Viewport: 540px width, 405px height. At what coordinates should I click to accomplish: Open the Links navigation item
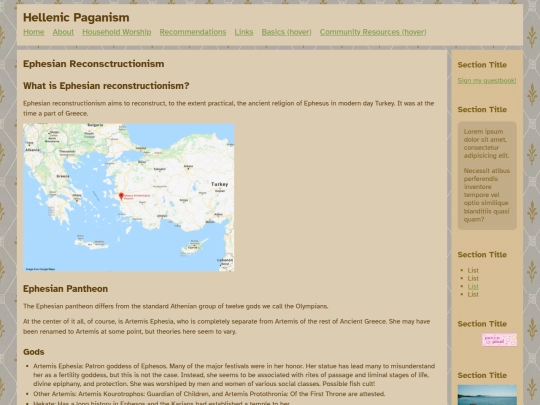[x=243, y=32]
